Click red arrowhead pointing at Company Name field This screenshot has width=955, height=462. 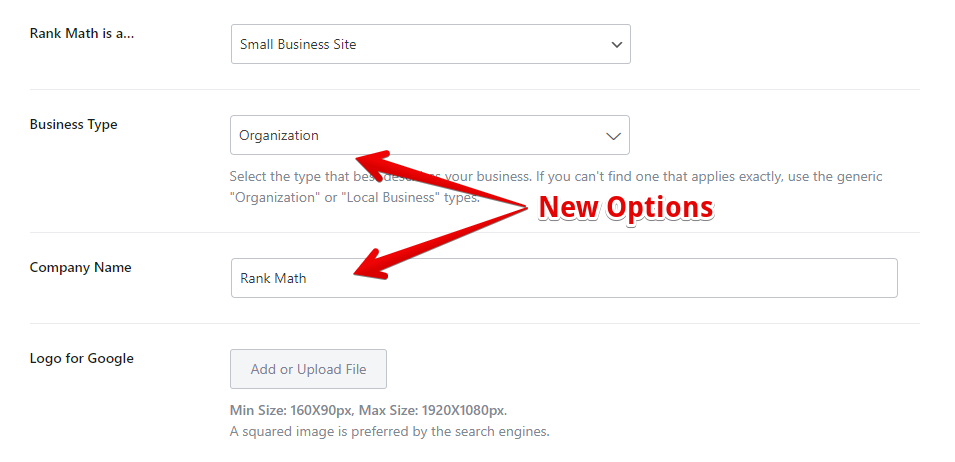370,266
